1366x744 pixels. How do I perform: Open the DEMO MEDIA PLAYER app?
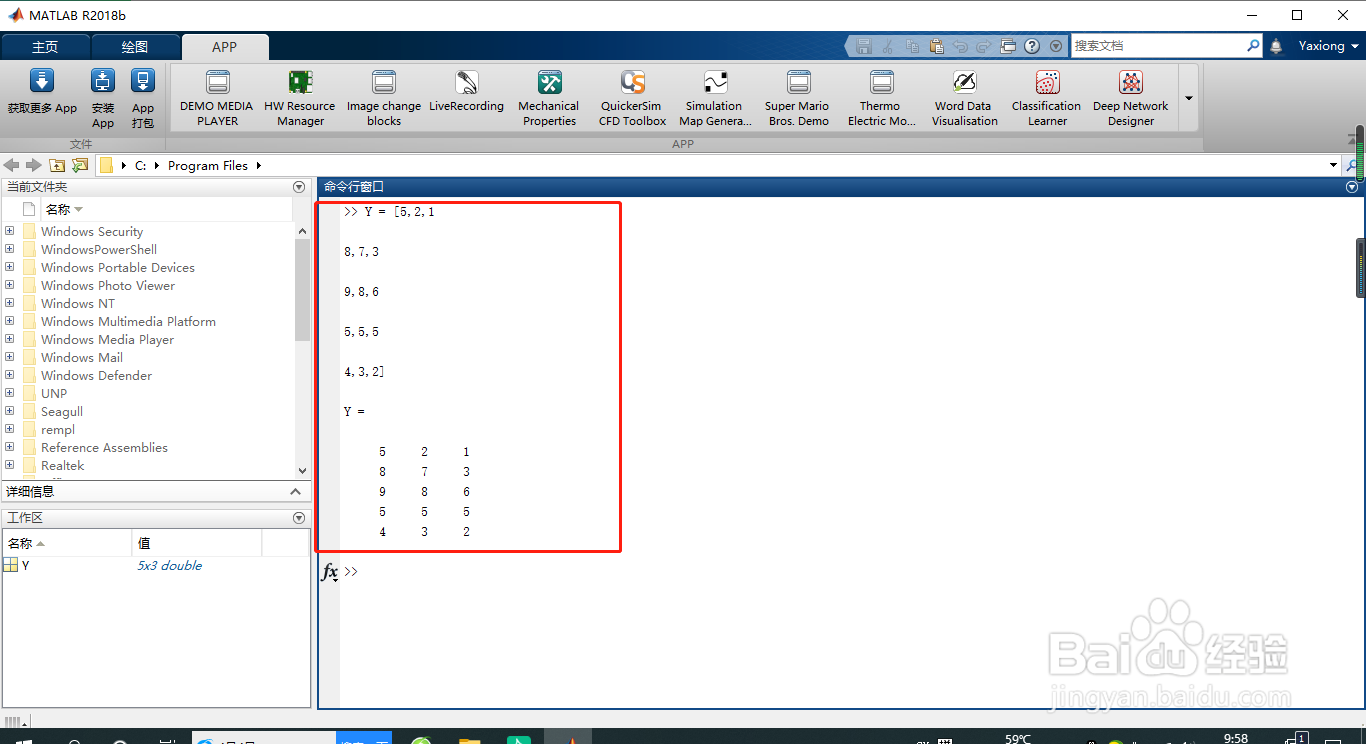pyautogui.click(x=217, y=98)
